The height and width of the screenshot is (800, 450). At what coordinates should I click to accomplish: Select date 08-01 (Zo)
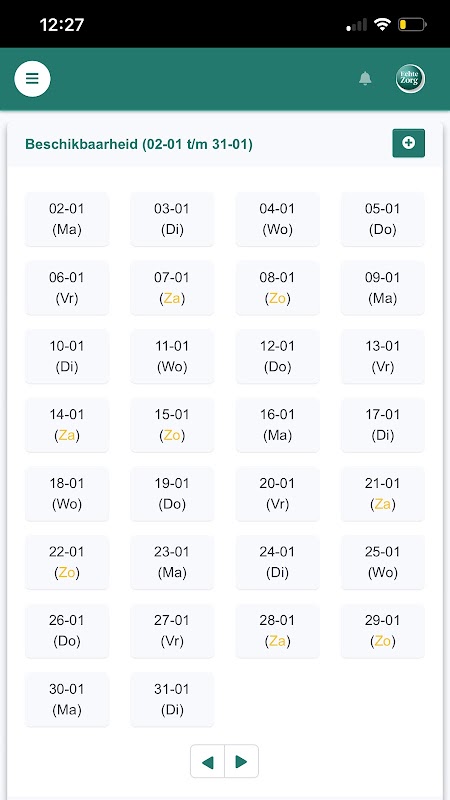pos(278,288)
